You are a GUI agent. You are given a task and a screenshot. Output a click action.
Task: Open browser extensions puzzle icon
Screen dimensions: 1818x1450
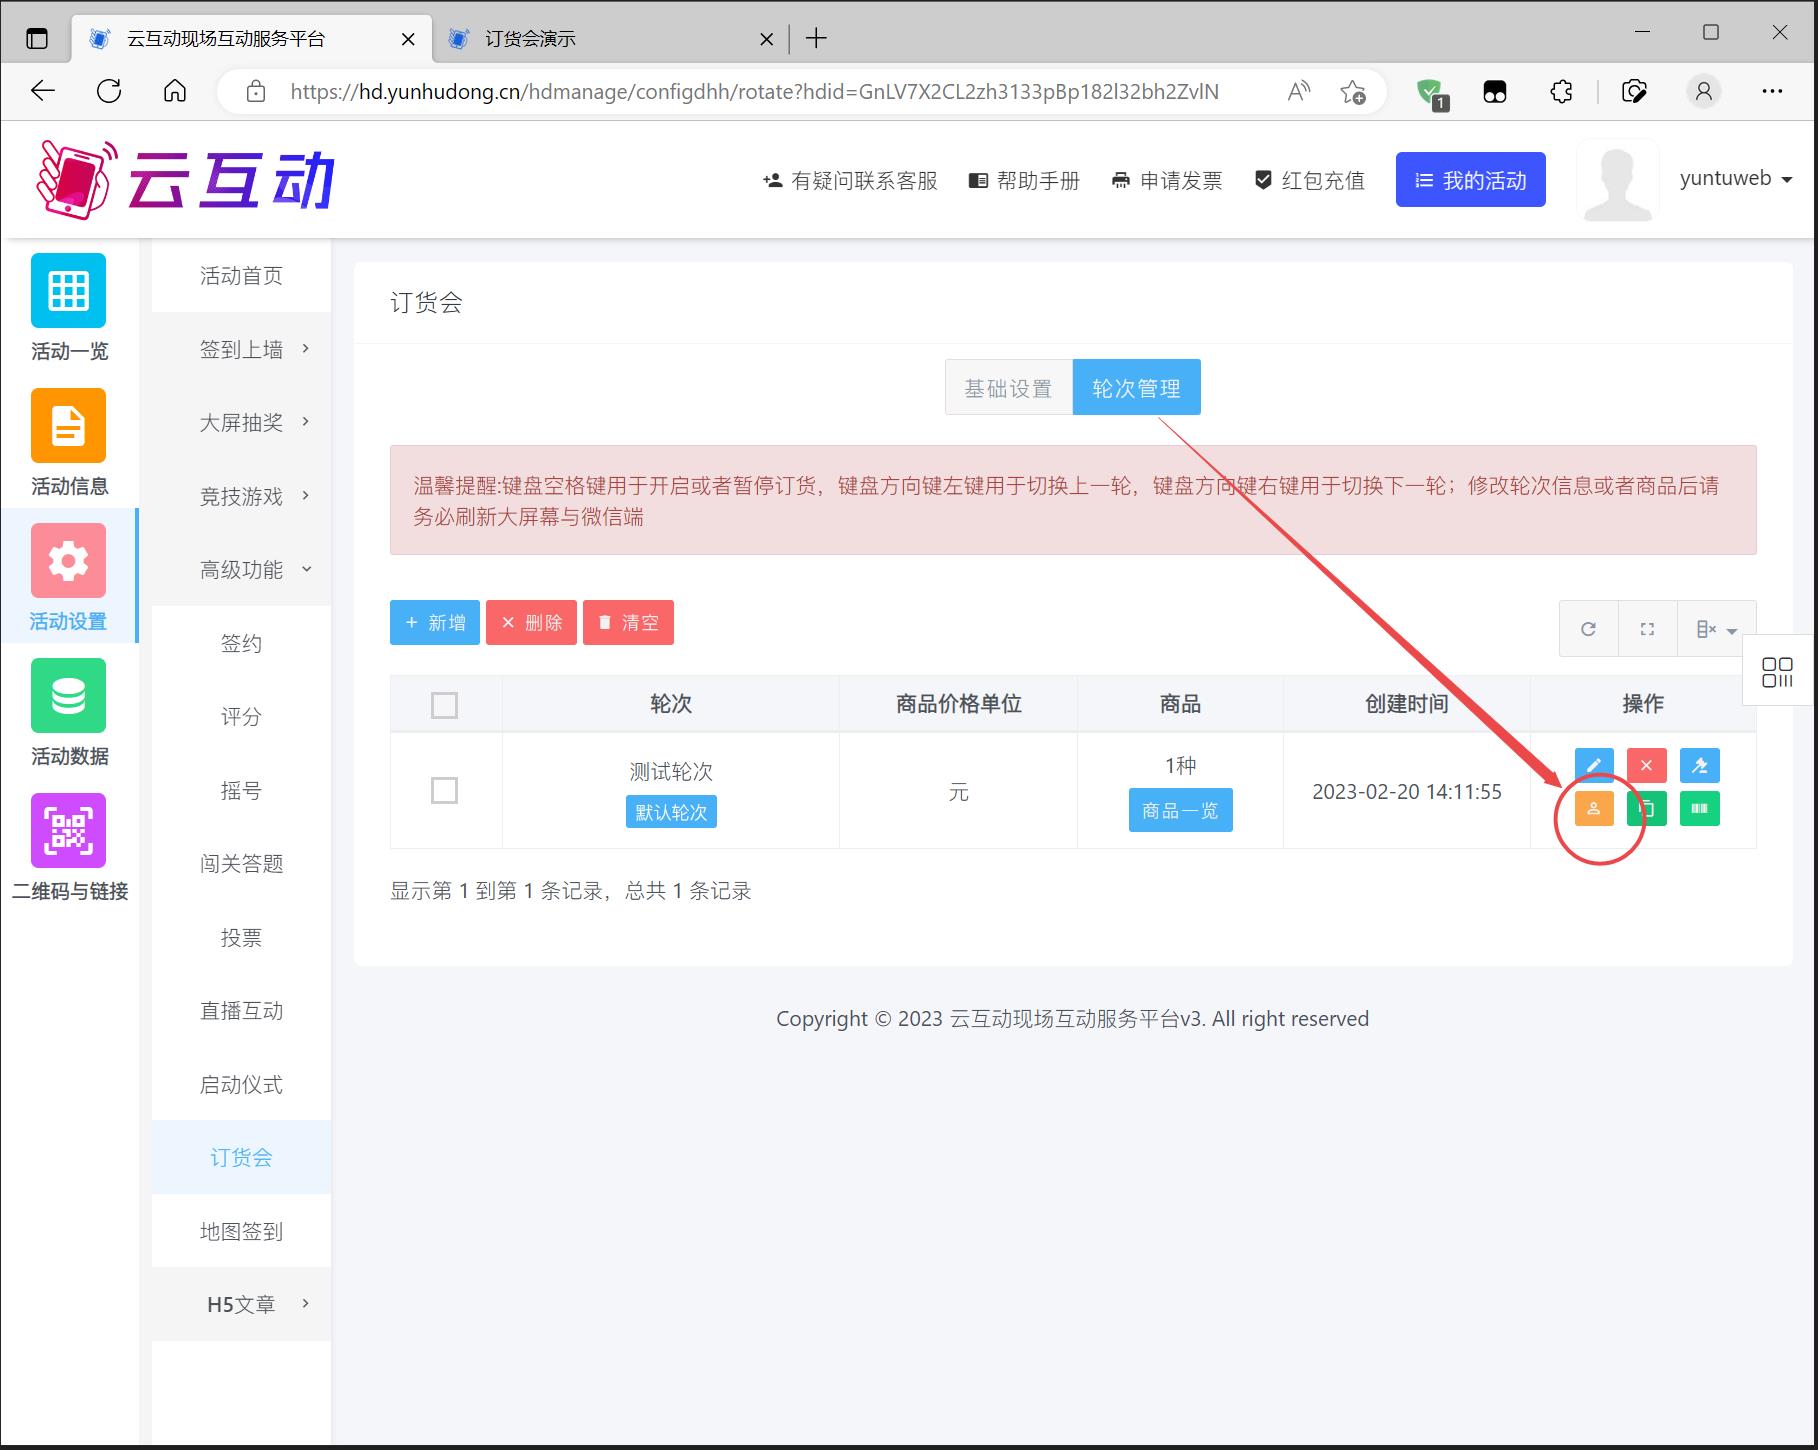point(1561,92)
